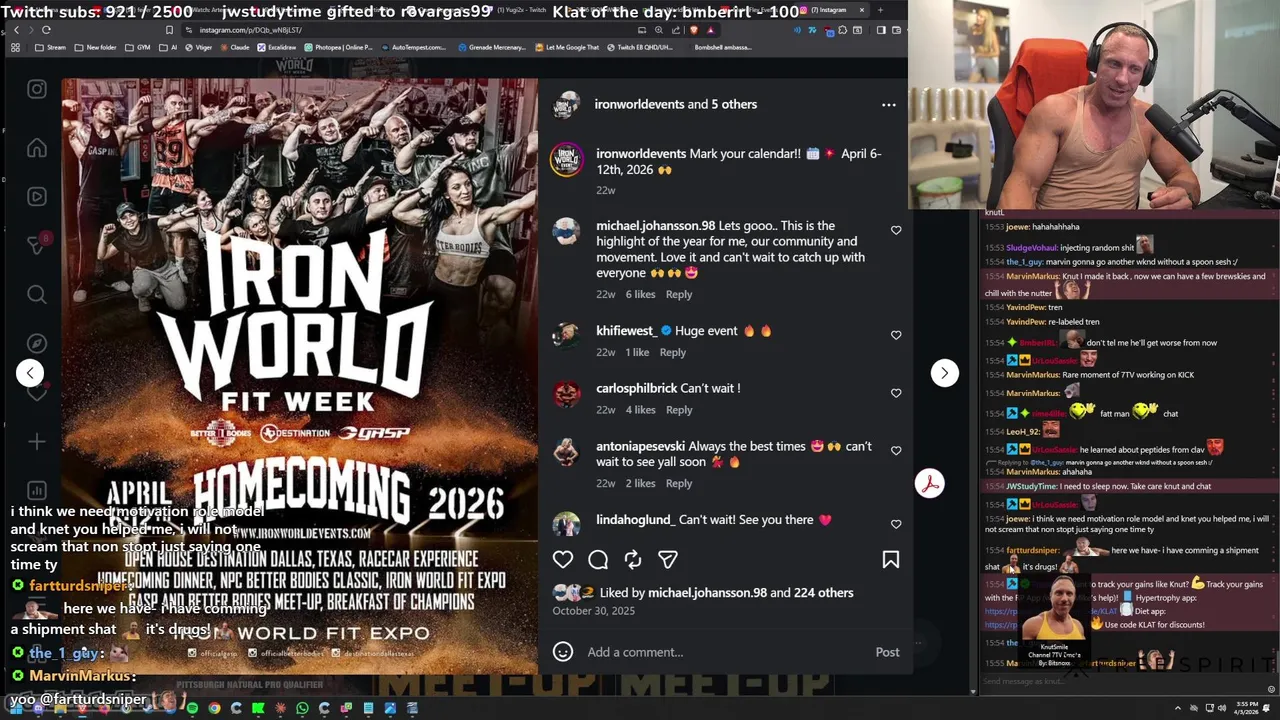
Task: Click the Iron World Fit Week post image
Action: [299, 375]
